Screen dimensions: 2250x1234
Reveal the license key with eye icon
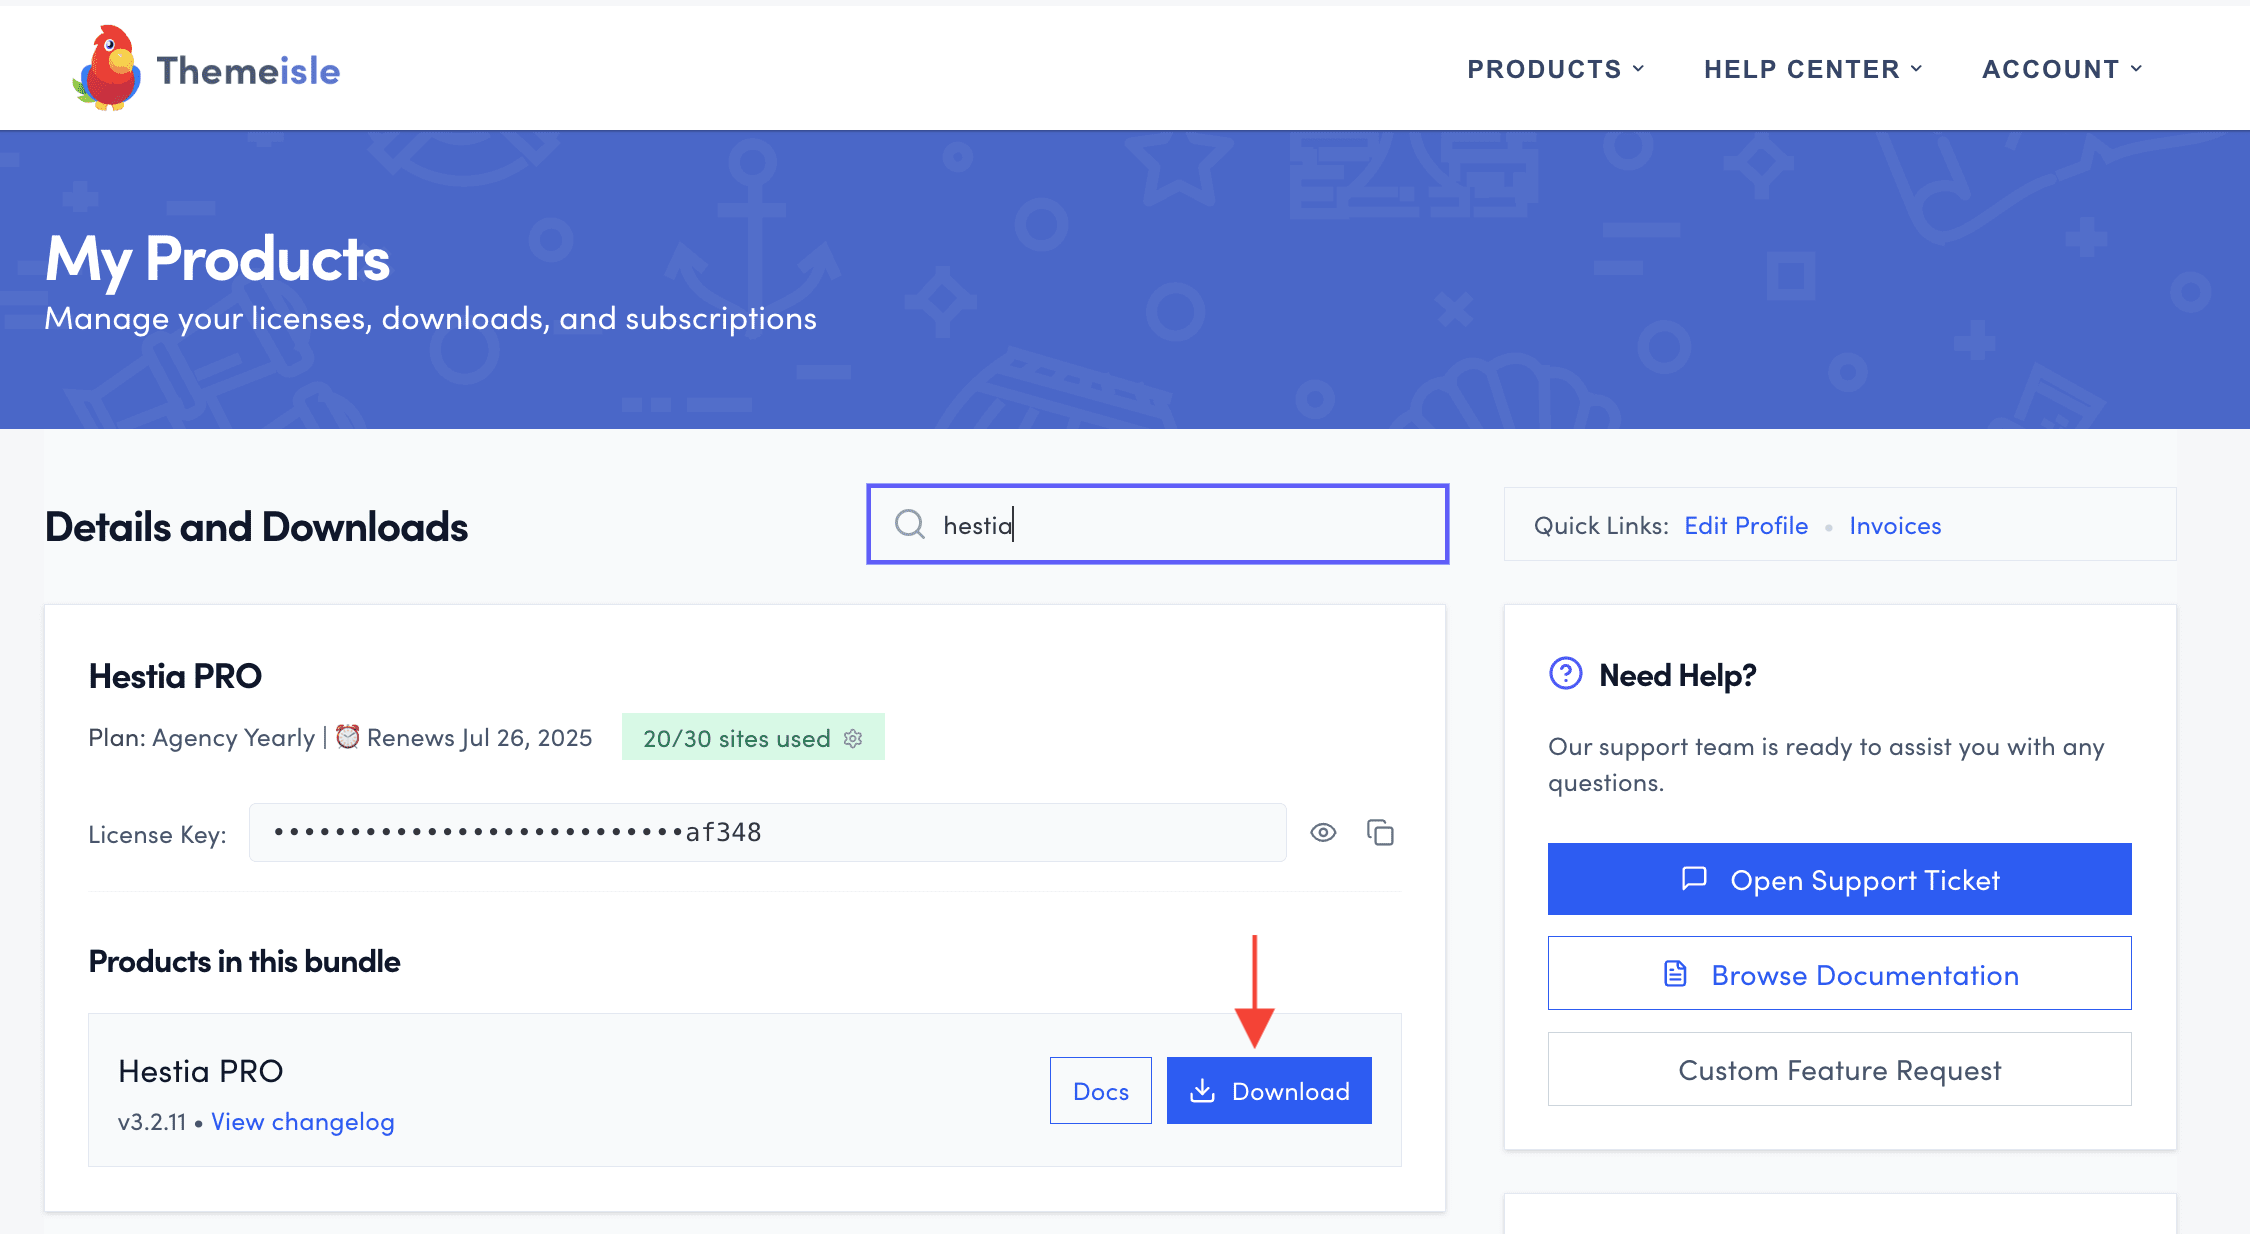[1323, 832]
